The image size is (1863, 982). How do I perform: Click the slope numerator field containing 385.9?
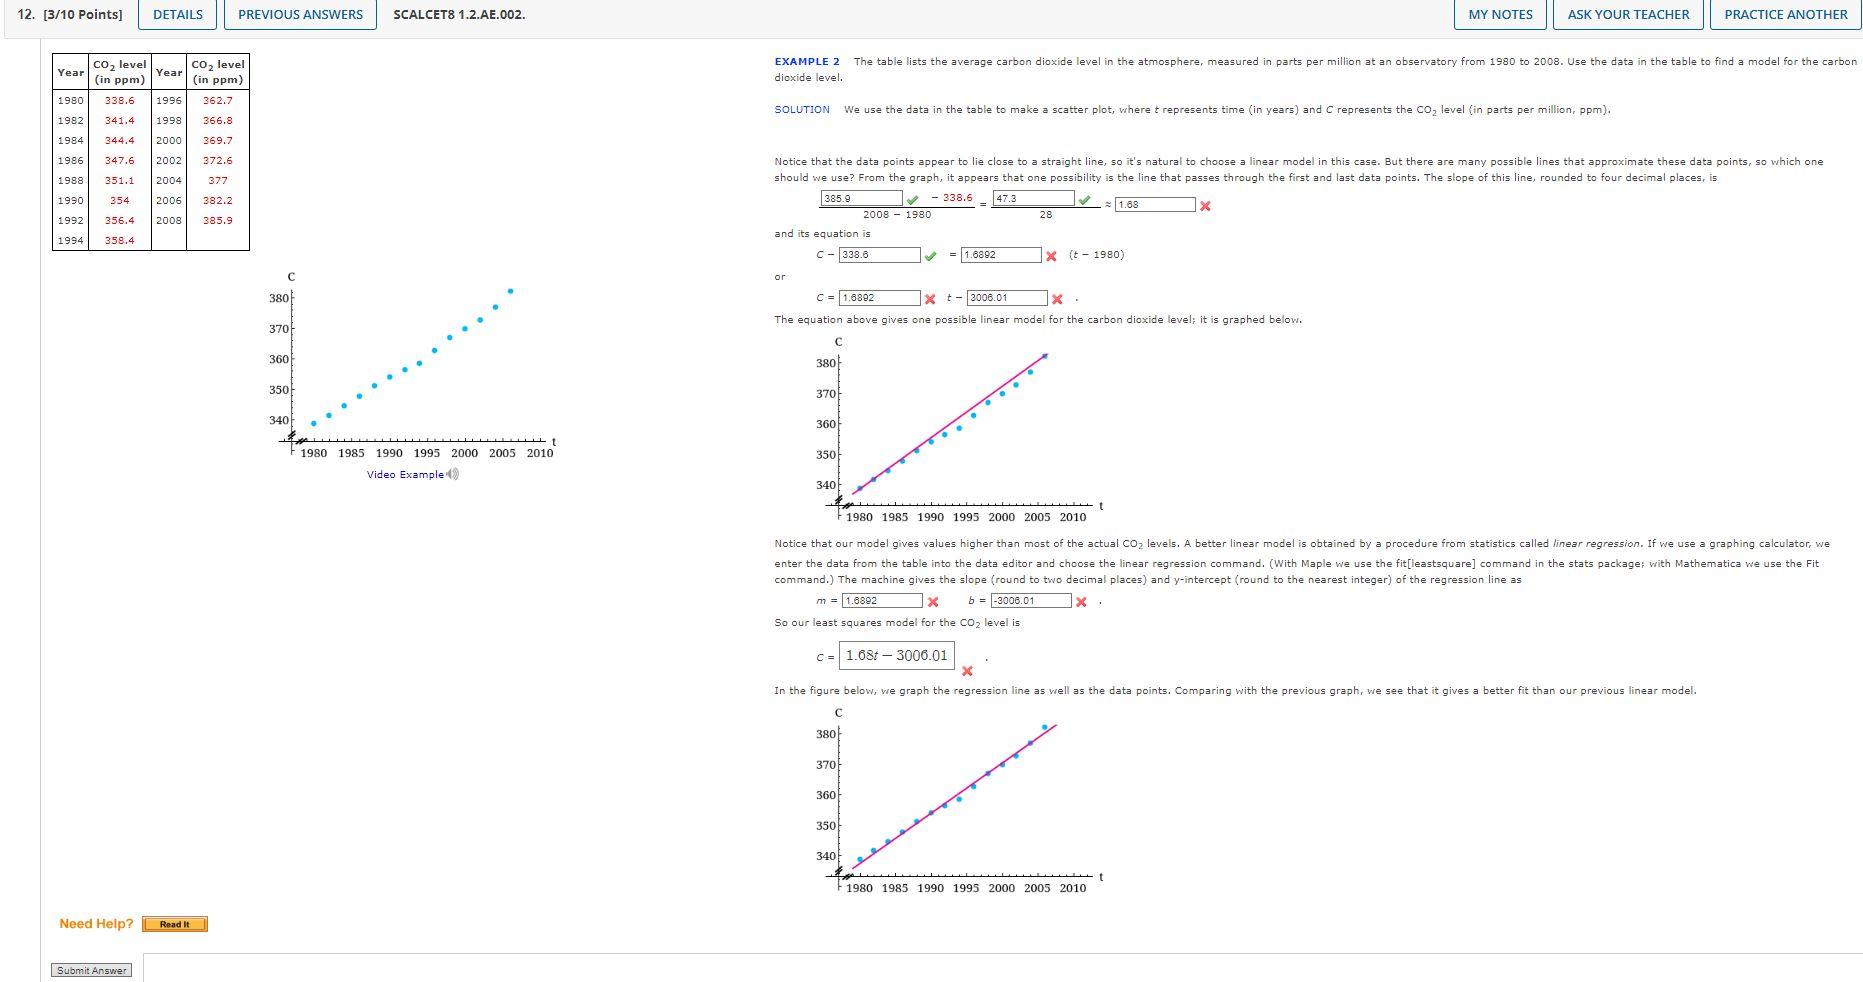[861, 199]
